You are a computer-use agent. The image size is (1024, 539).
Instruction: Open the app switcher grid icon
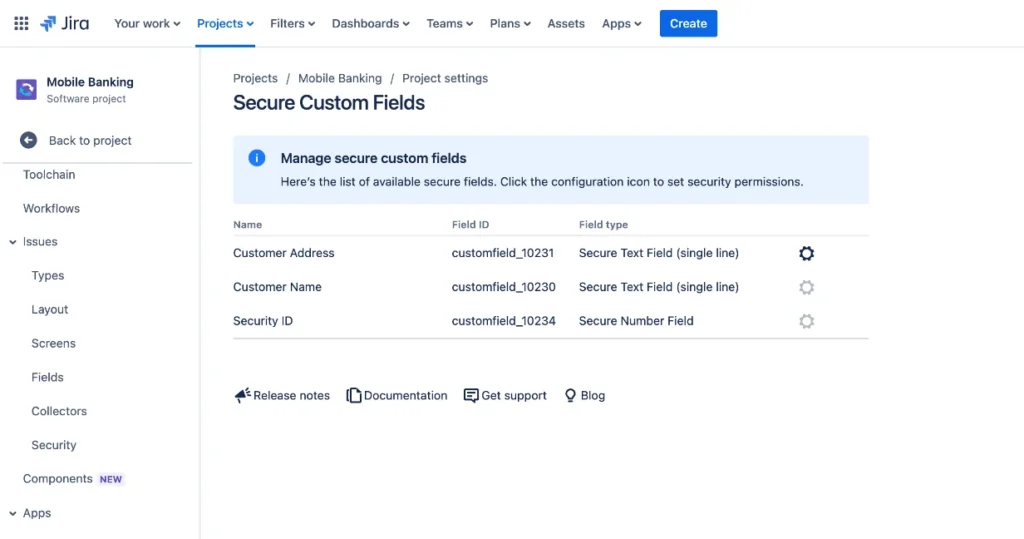(x=21, y=24)
